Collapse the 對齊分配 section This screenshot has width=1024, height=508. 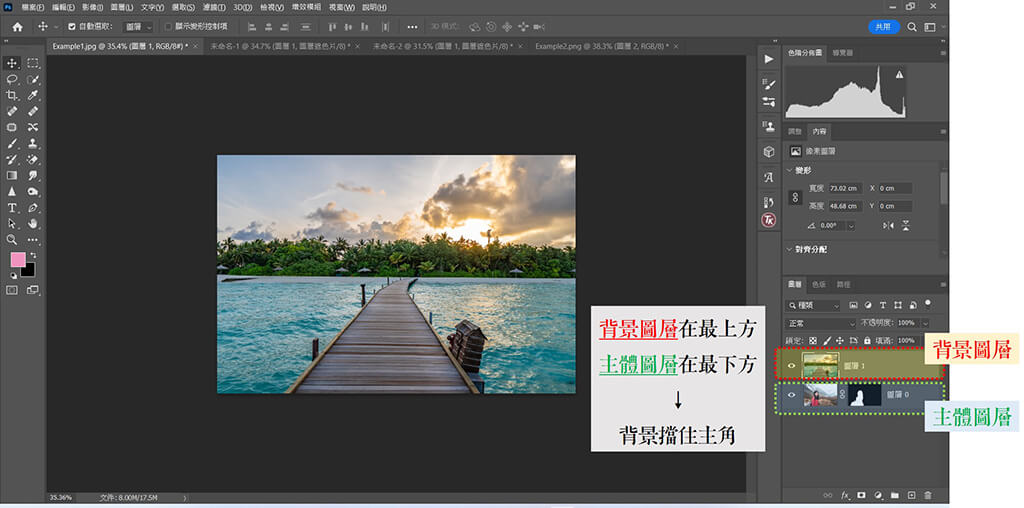coord(789,249)
